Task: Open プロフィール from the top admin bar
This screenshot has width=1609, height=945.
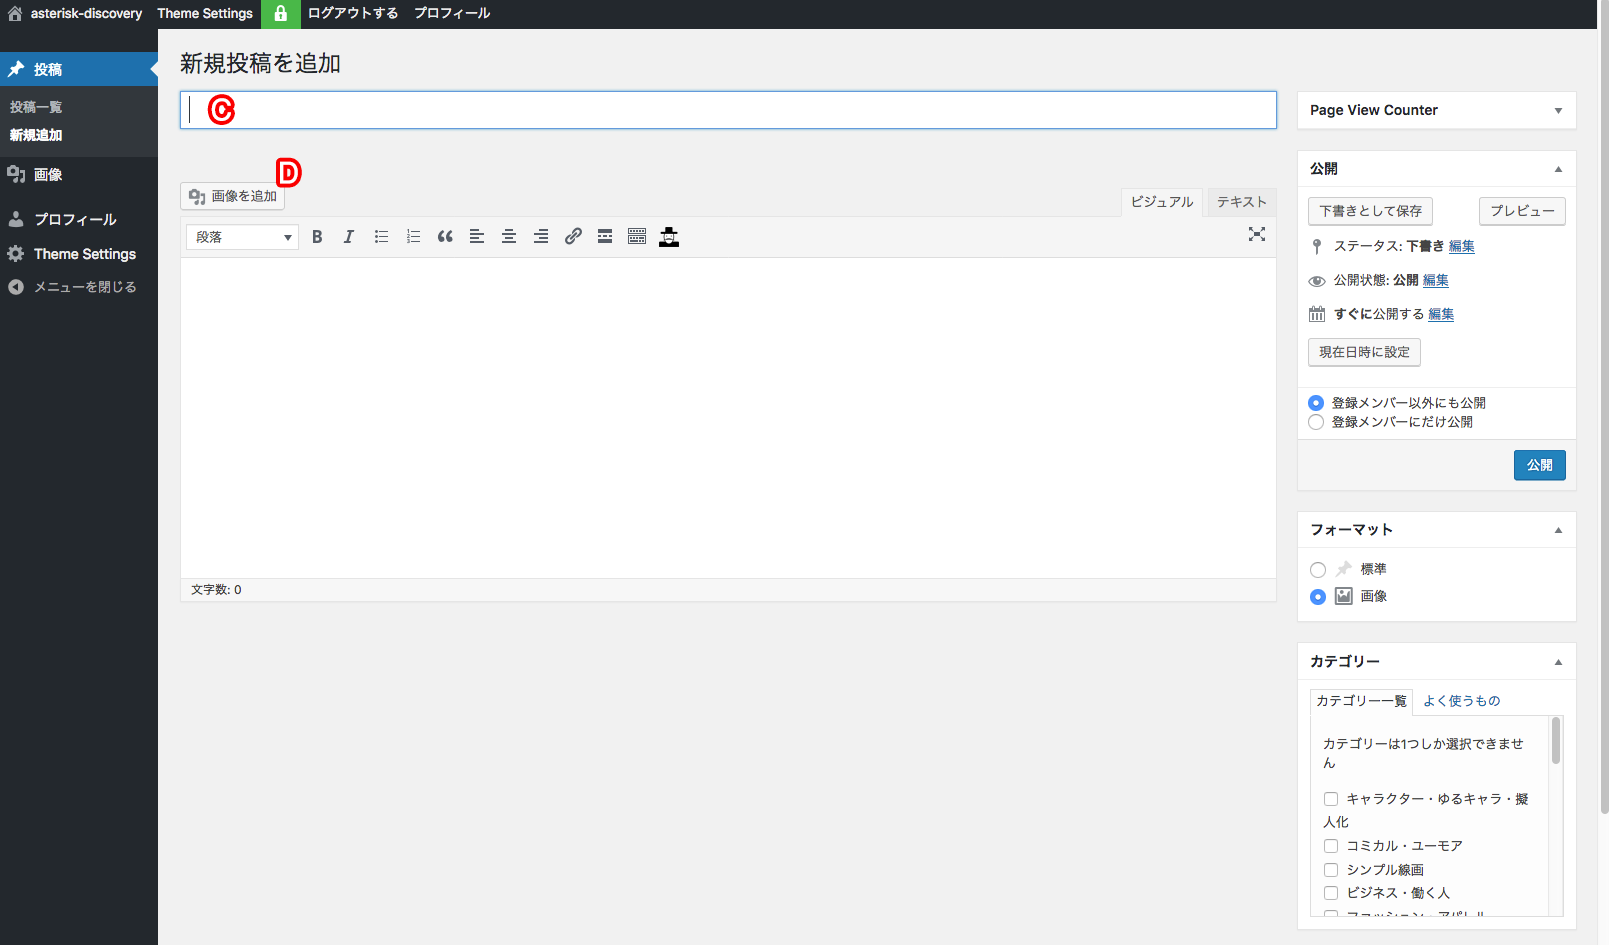Action: tap(452, 14)
